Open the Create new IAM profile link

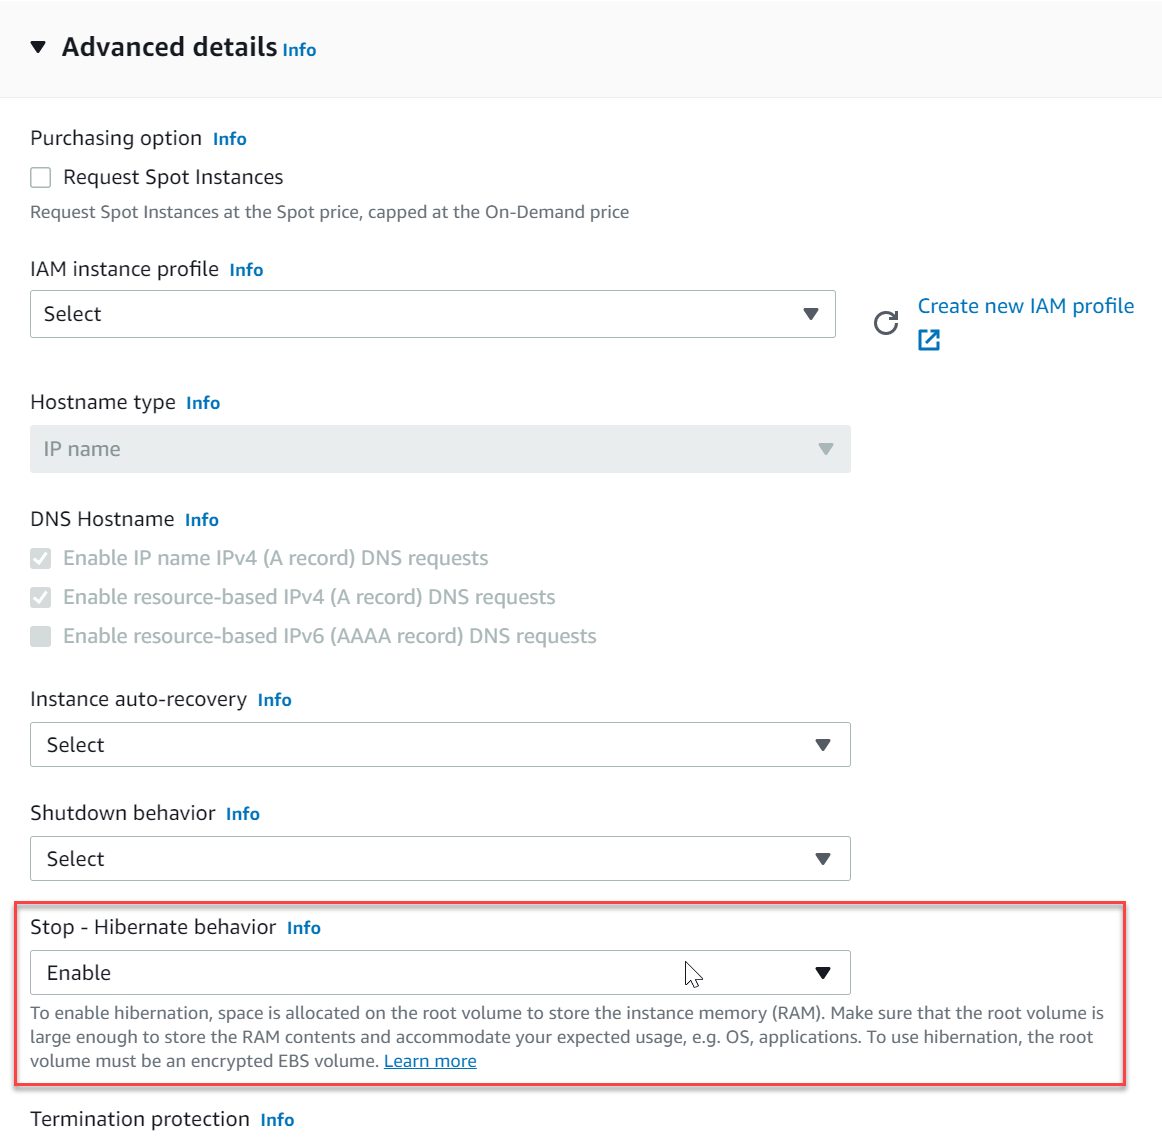tap(1025, 306)
